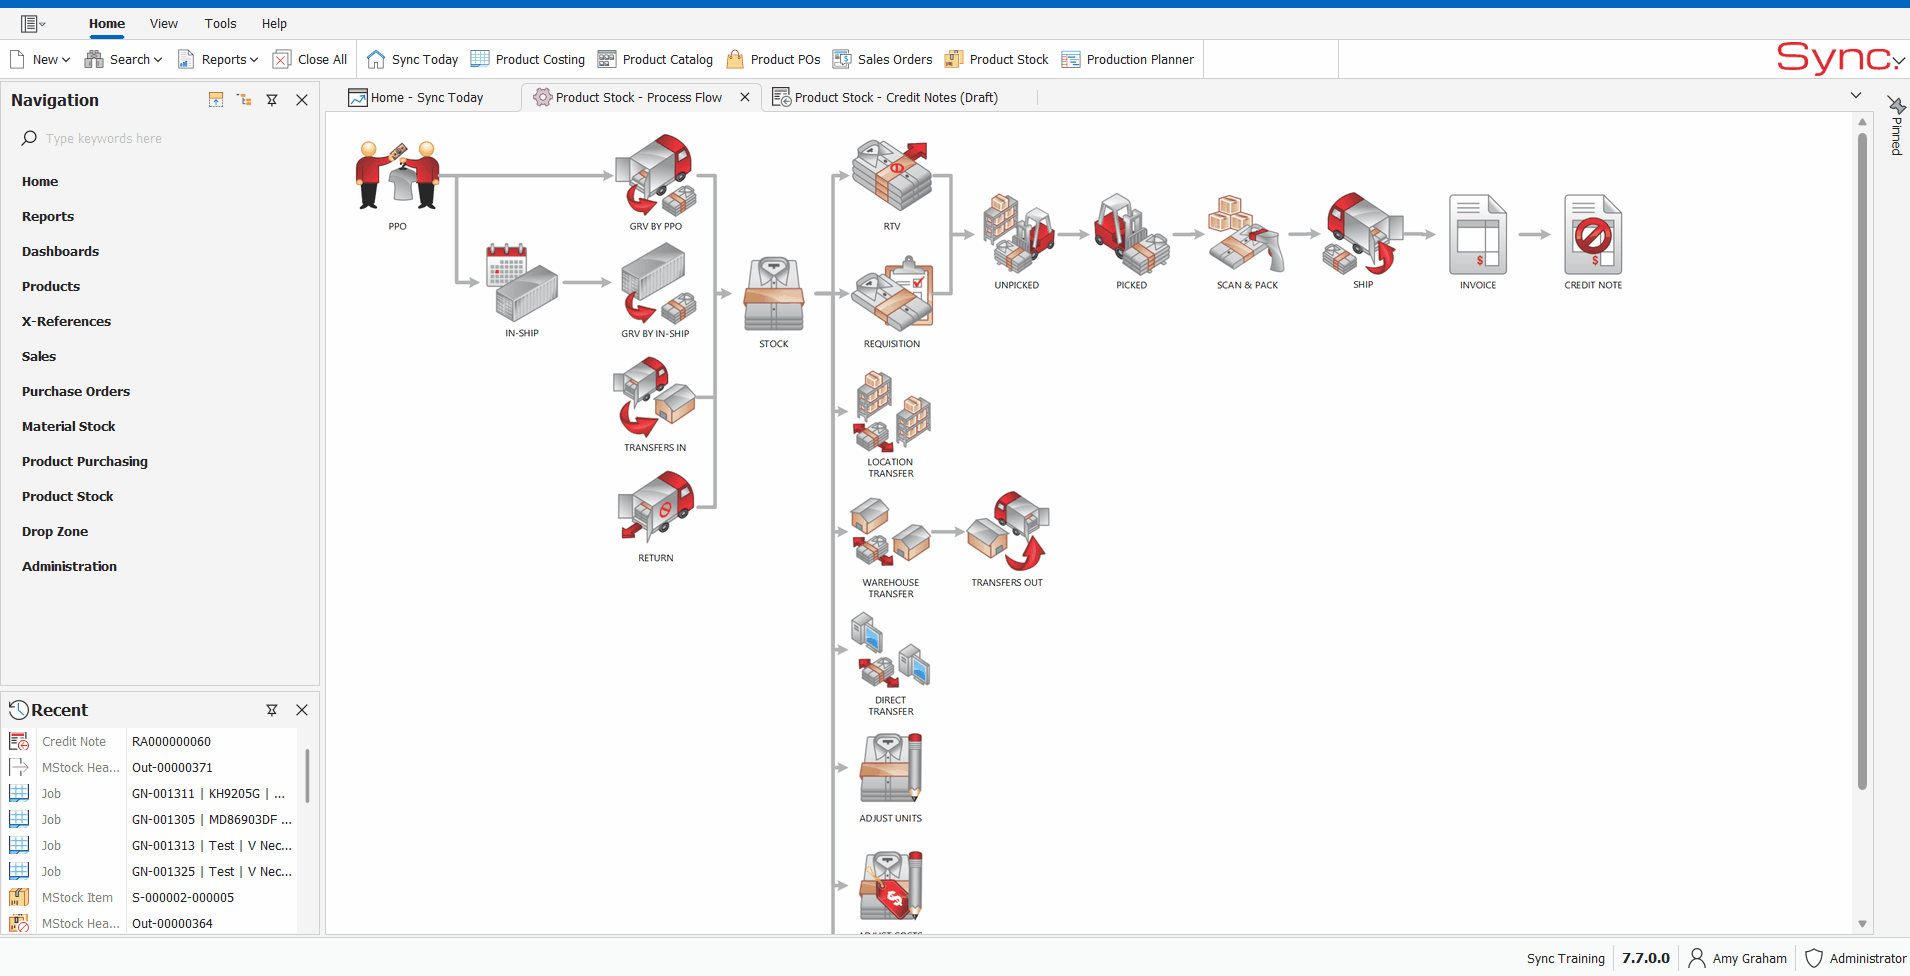Open the IN-SHIP container icon

coord(521,282)
